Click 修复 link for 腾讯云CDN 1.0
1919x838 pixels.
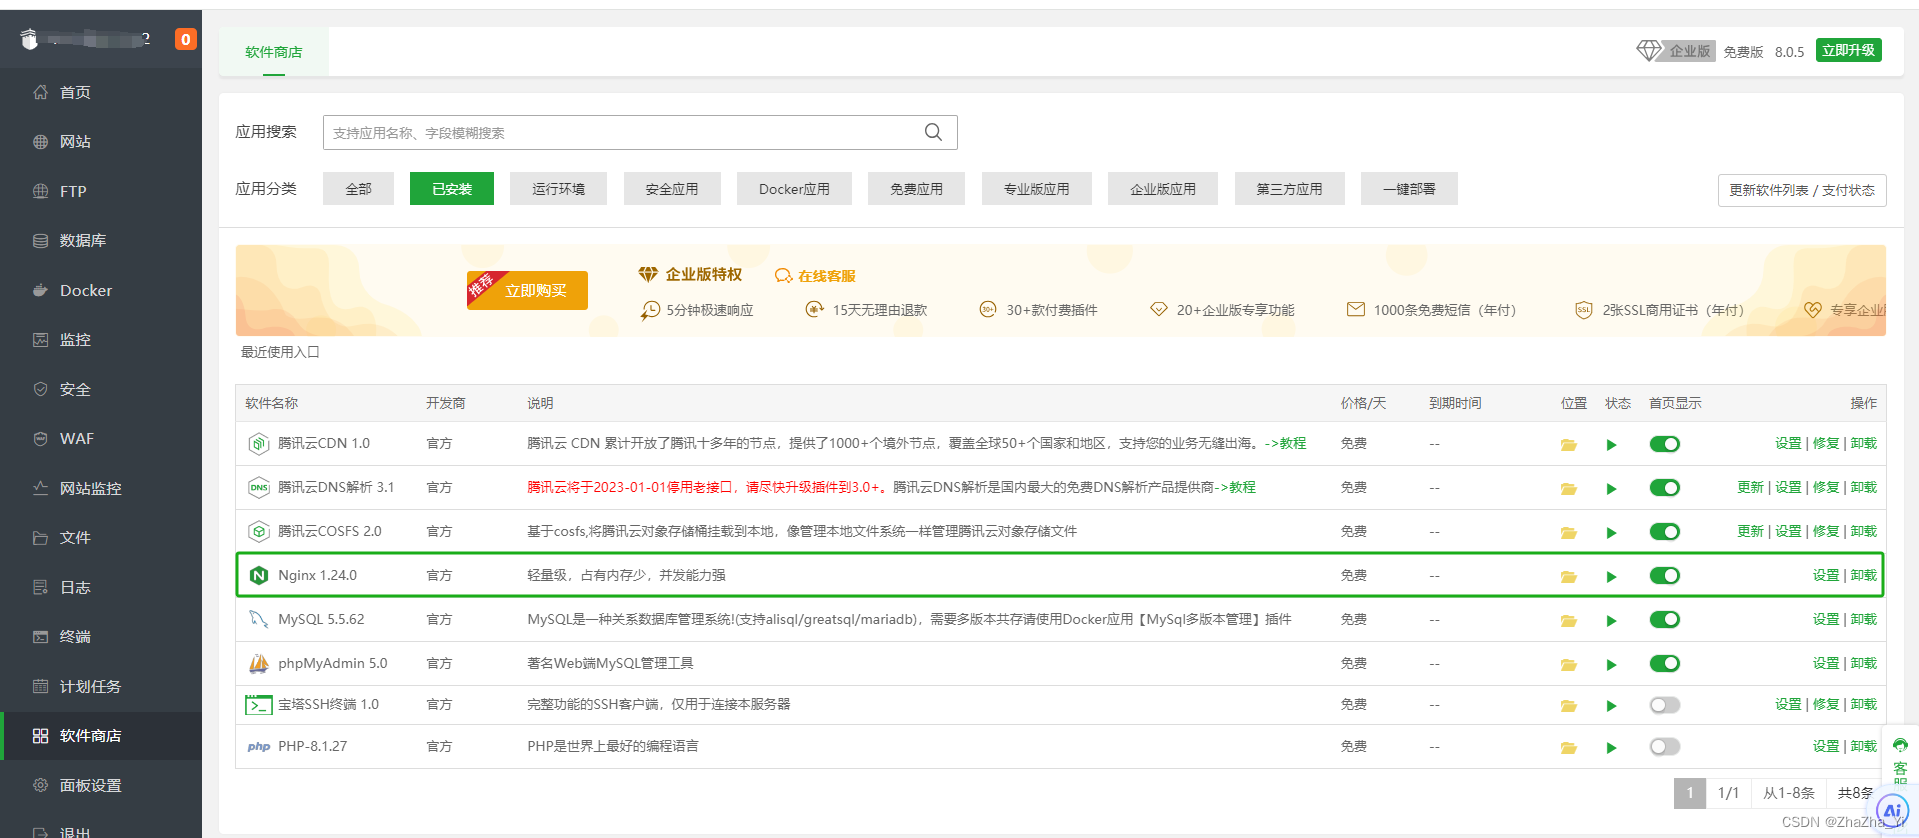coord(1826,443)
